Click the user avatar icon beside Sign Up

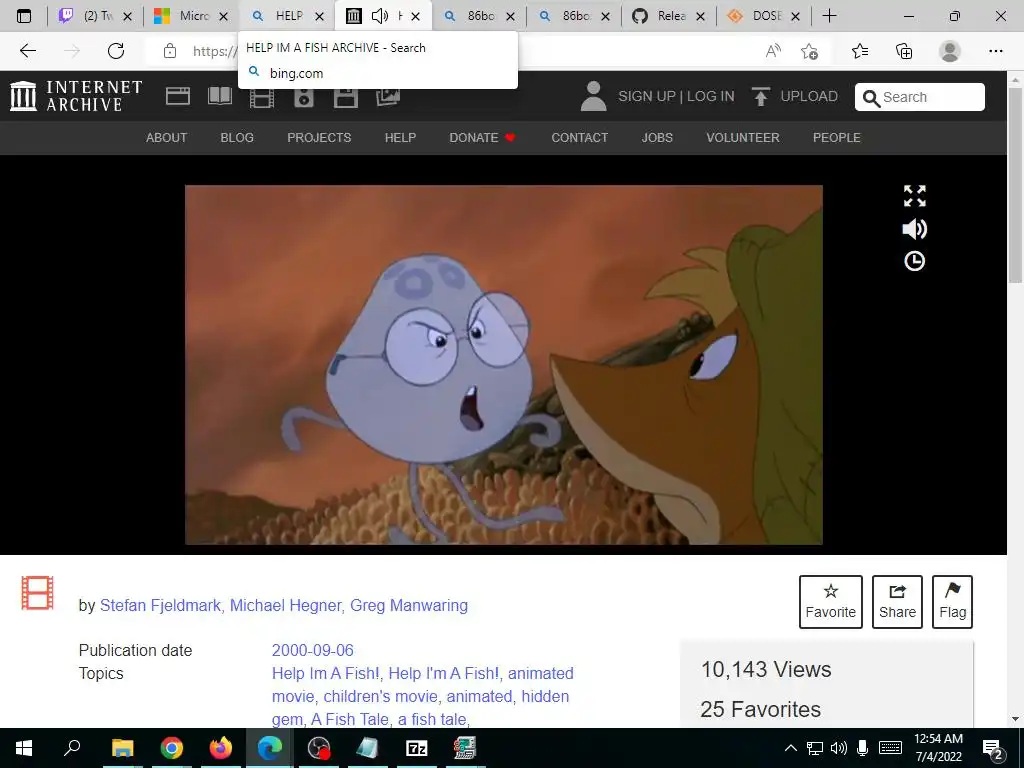click(x=594, y=96)
